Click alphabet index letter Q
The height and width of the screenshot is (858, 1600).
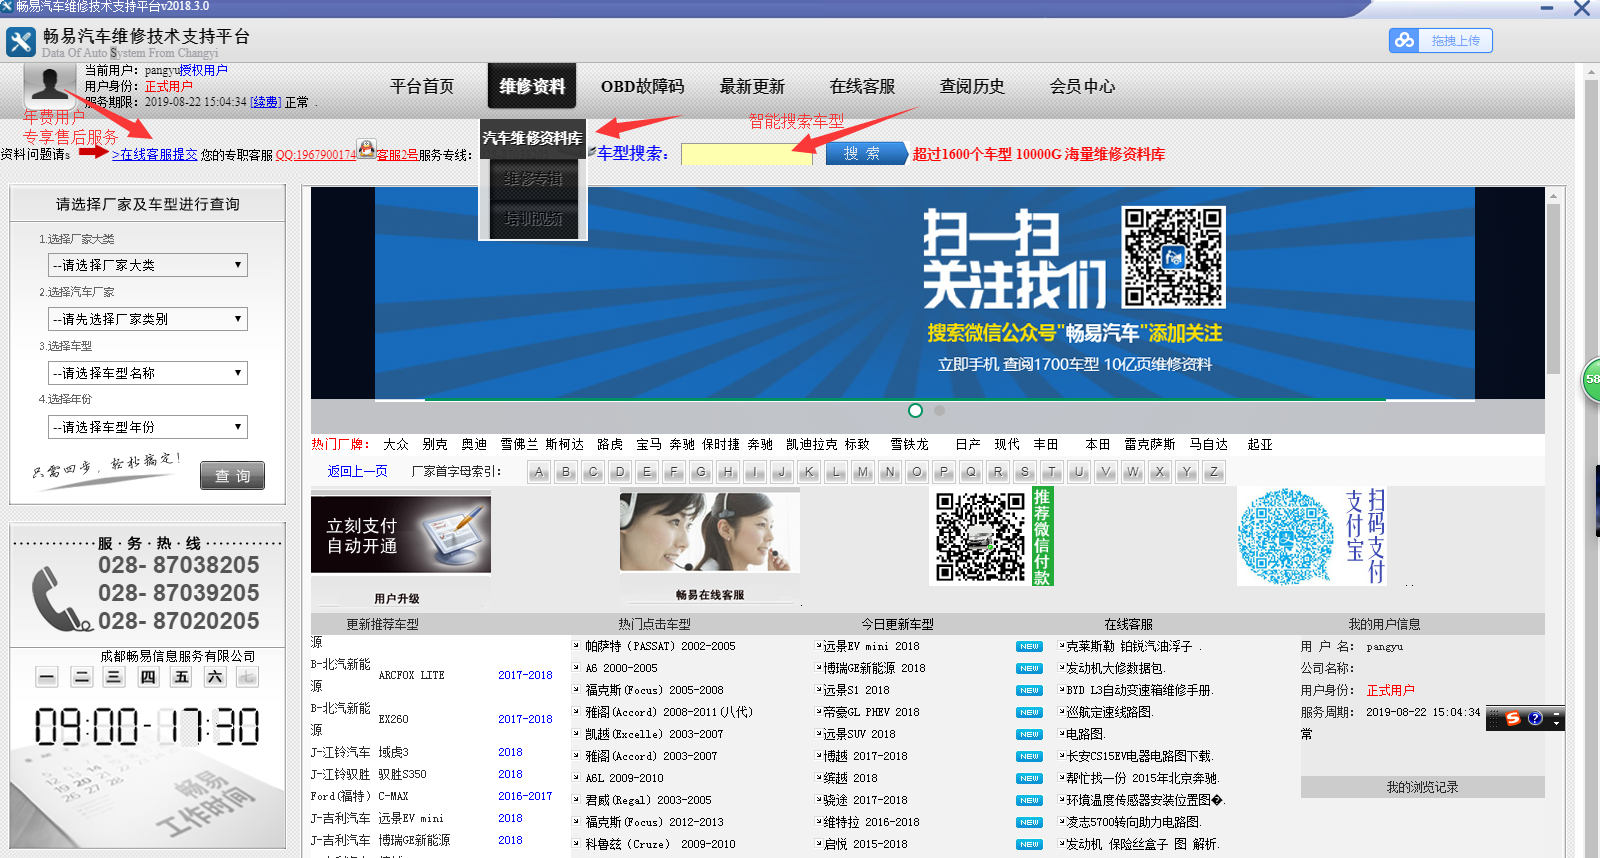(x=971, y=472)
